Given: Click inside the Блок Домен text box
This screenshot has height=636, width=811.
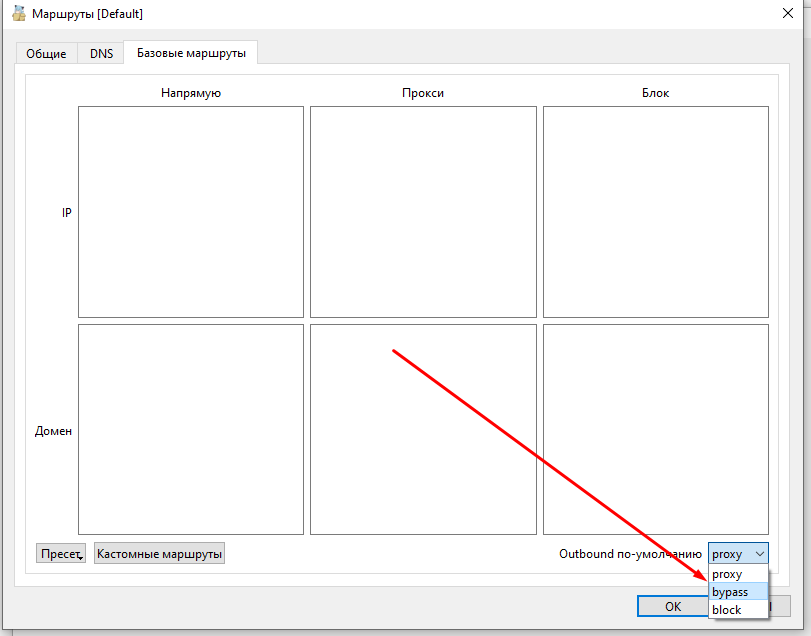Looking at the screenshot, I should 655,429.
